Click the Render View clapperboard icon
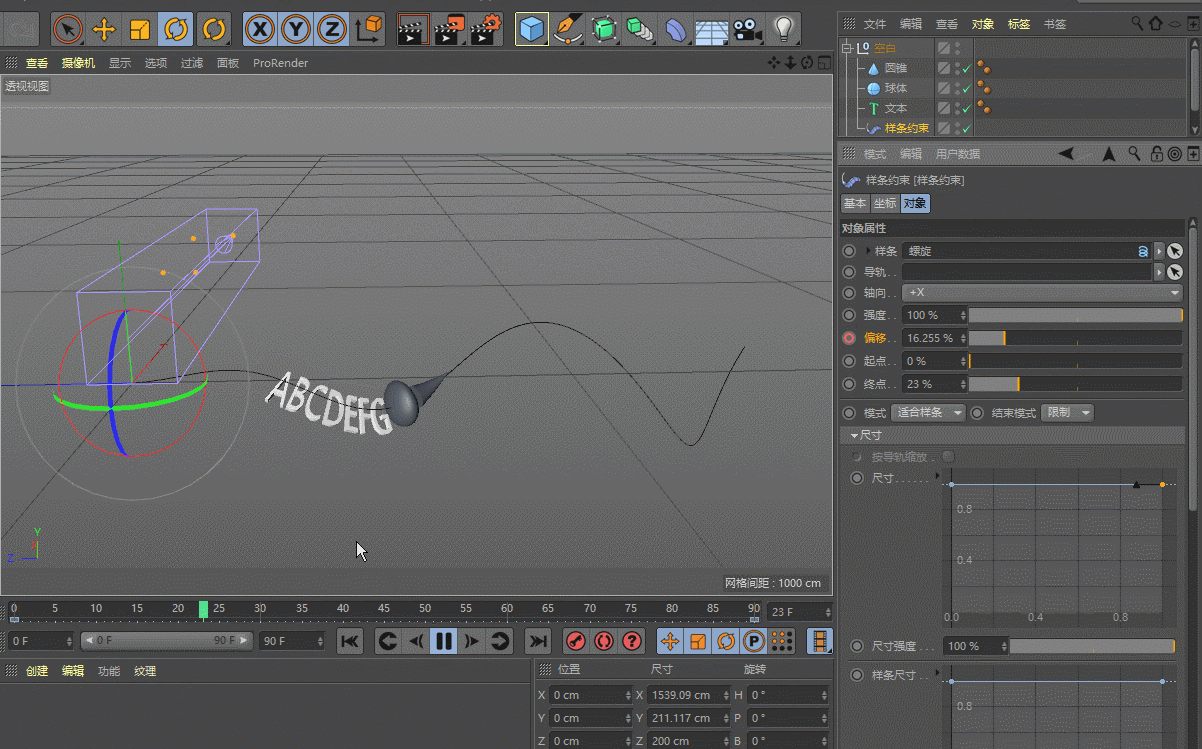Image resolution: width=1202 pixels, height=749 pixels. click(x=413, y=29)
